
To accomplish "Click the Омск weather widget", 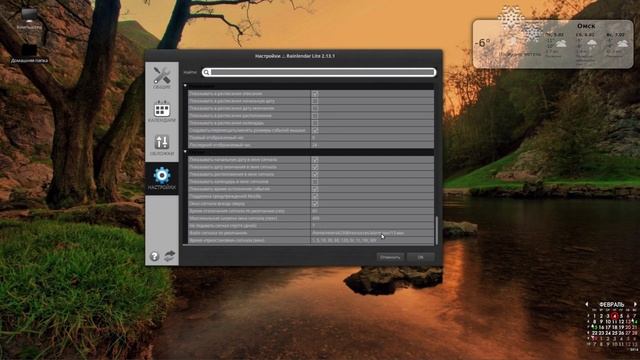I will pos(553,44).
